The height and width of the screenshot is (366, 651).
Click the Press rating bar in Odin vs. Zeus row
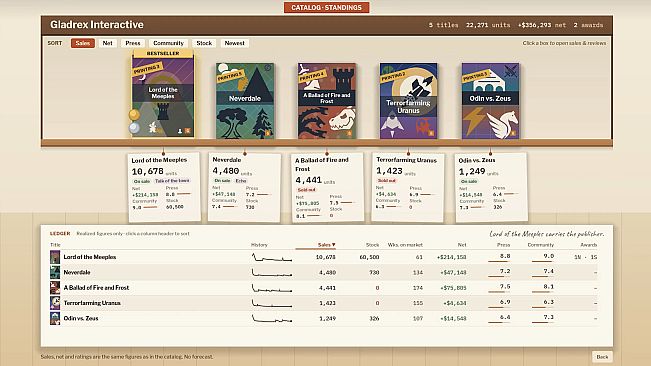click(499, 323)
